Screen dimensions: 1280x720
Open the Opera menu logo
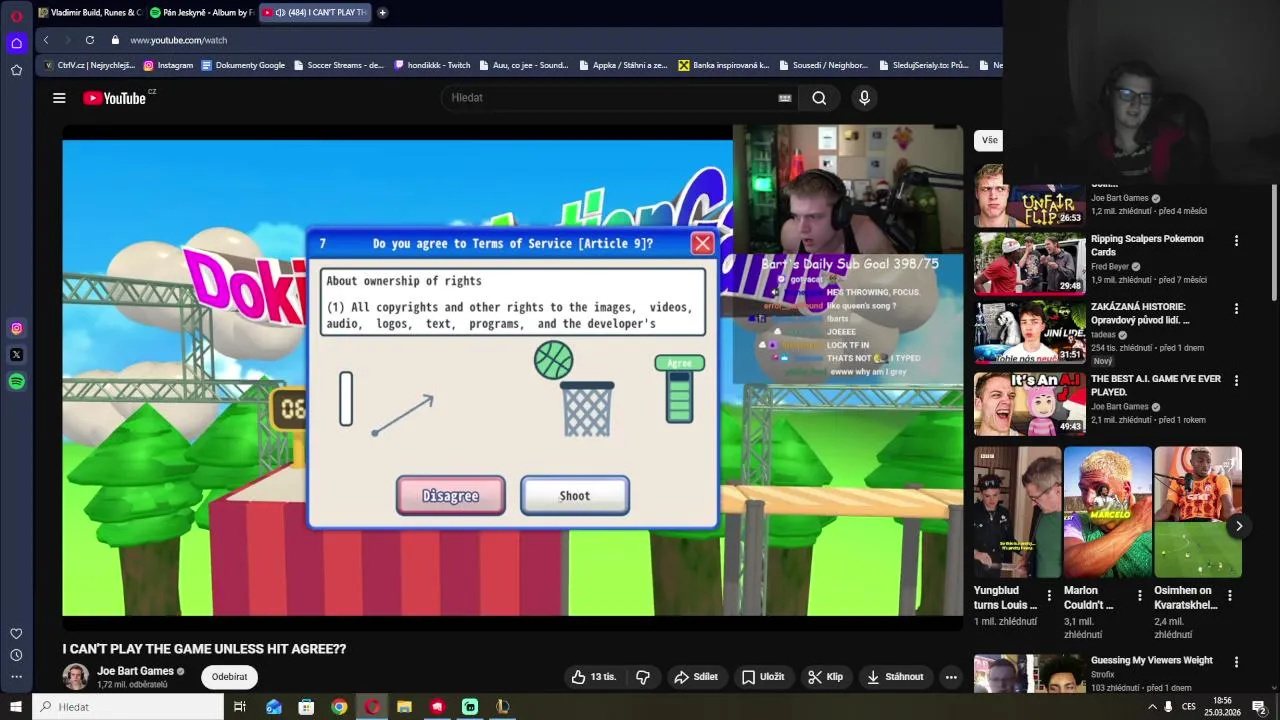click(x=16, y=16)
